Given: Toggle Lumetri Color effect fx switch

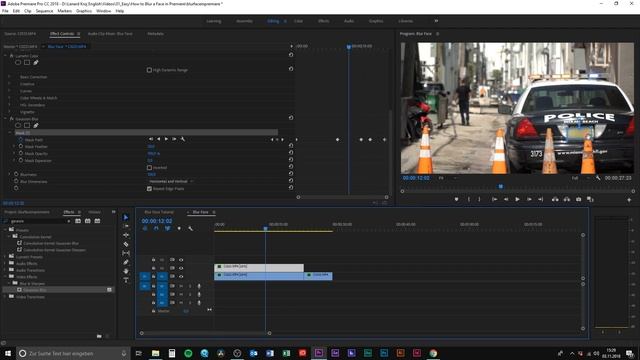Looking at the screenshot, I should pyautogui.click(x=11, y=56).
